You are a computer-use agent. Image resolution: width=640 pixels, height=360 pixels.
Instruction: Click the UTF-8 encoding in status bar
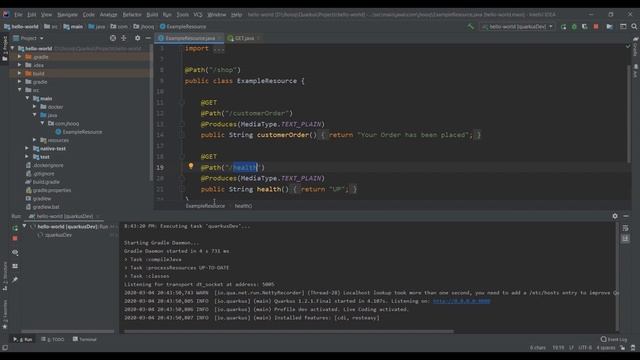(585, 348)
